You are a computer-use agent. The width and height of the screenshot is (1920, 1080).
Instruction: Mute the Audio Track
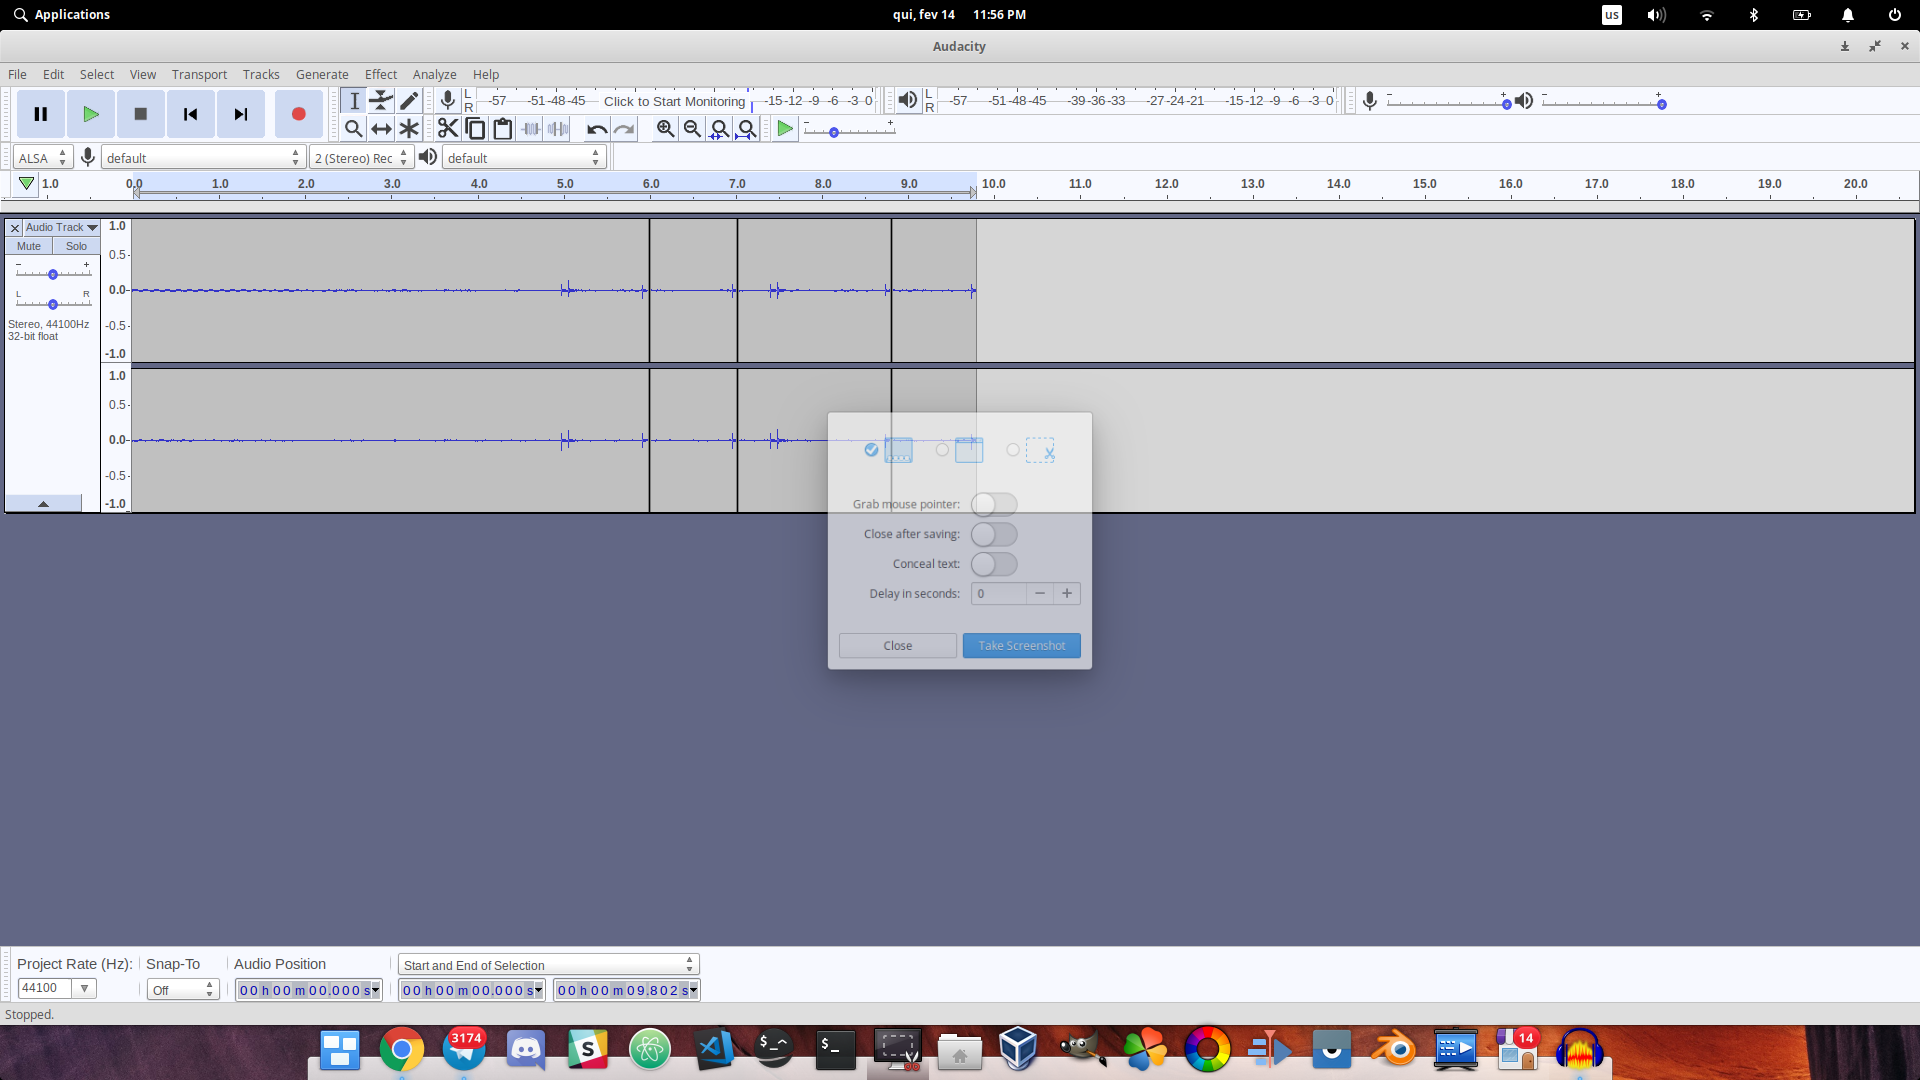click(29, 246)
